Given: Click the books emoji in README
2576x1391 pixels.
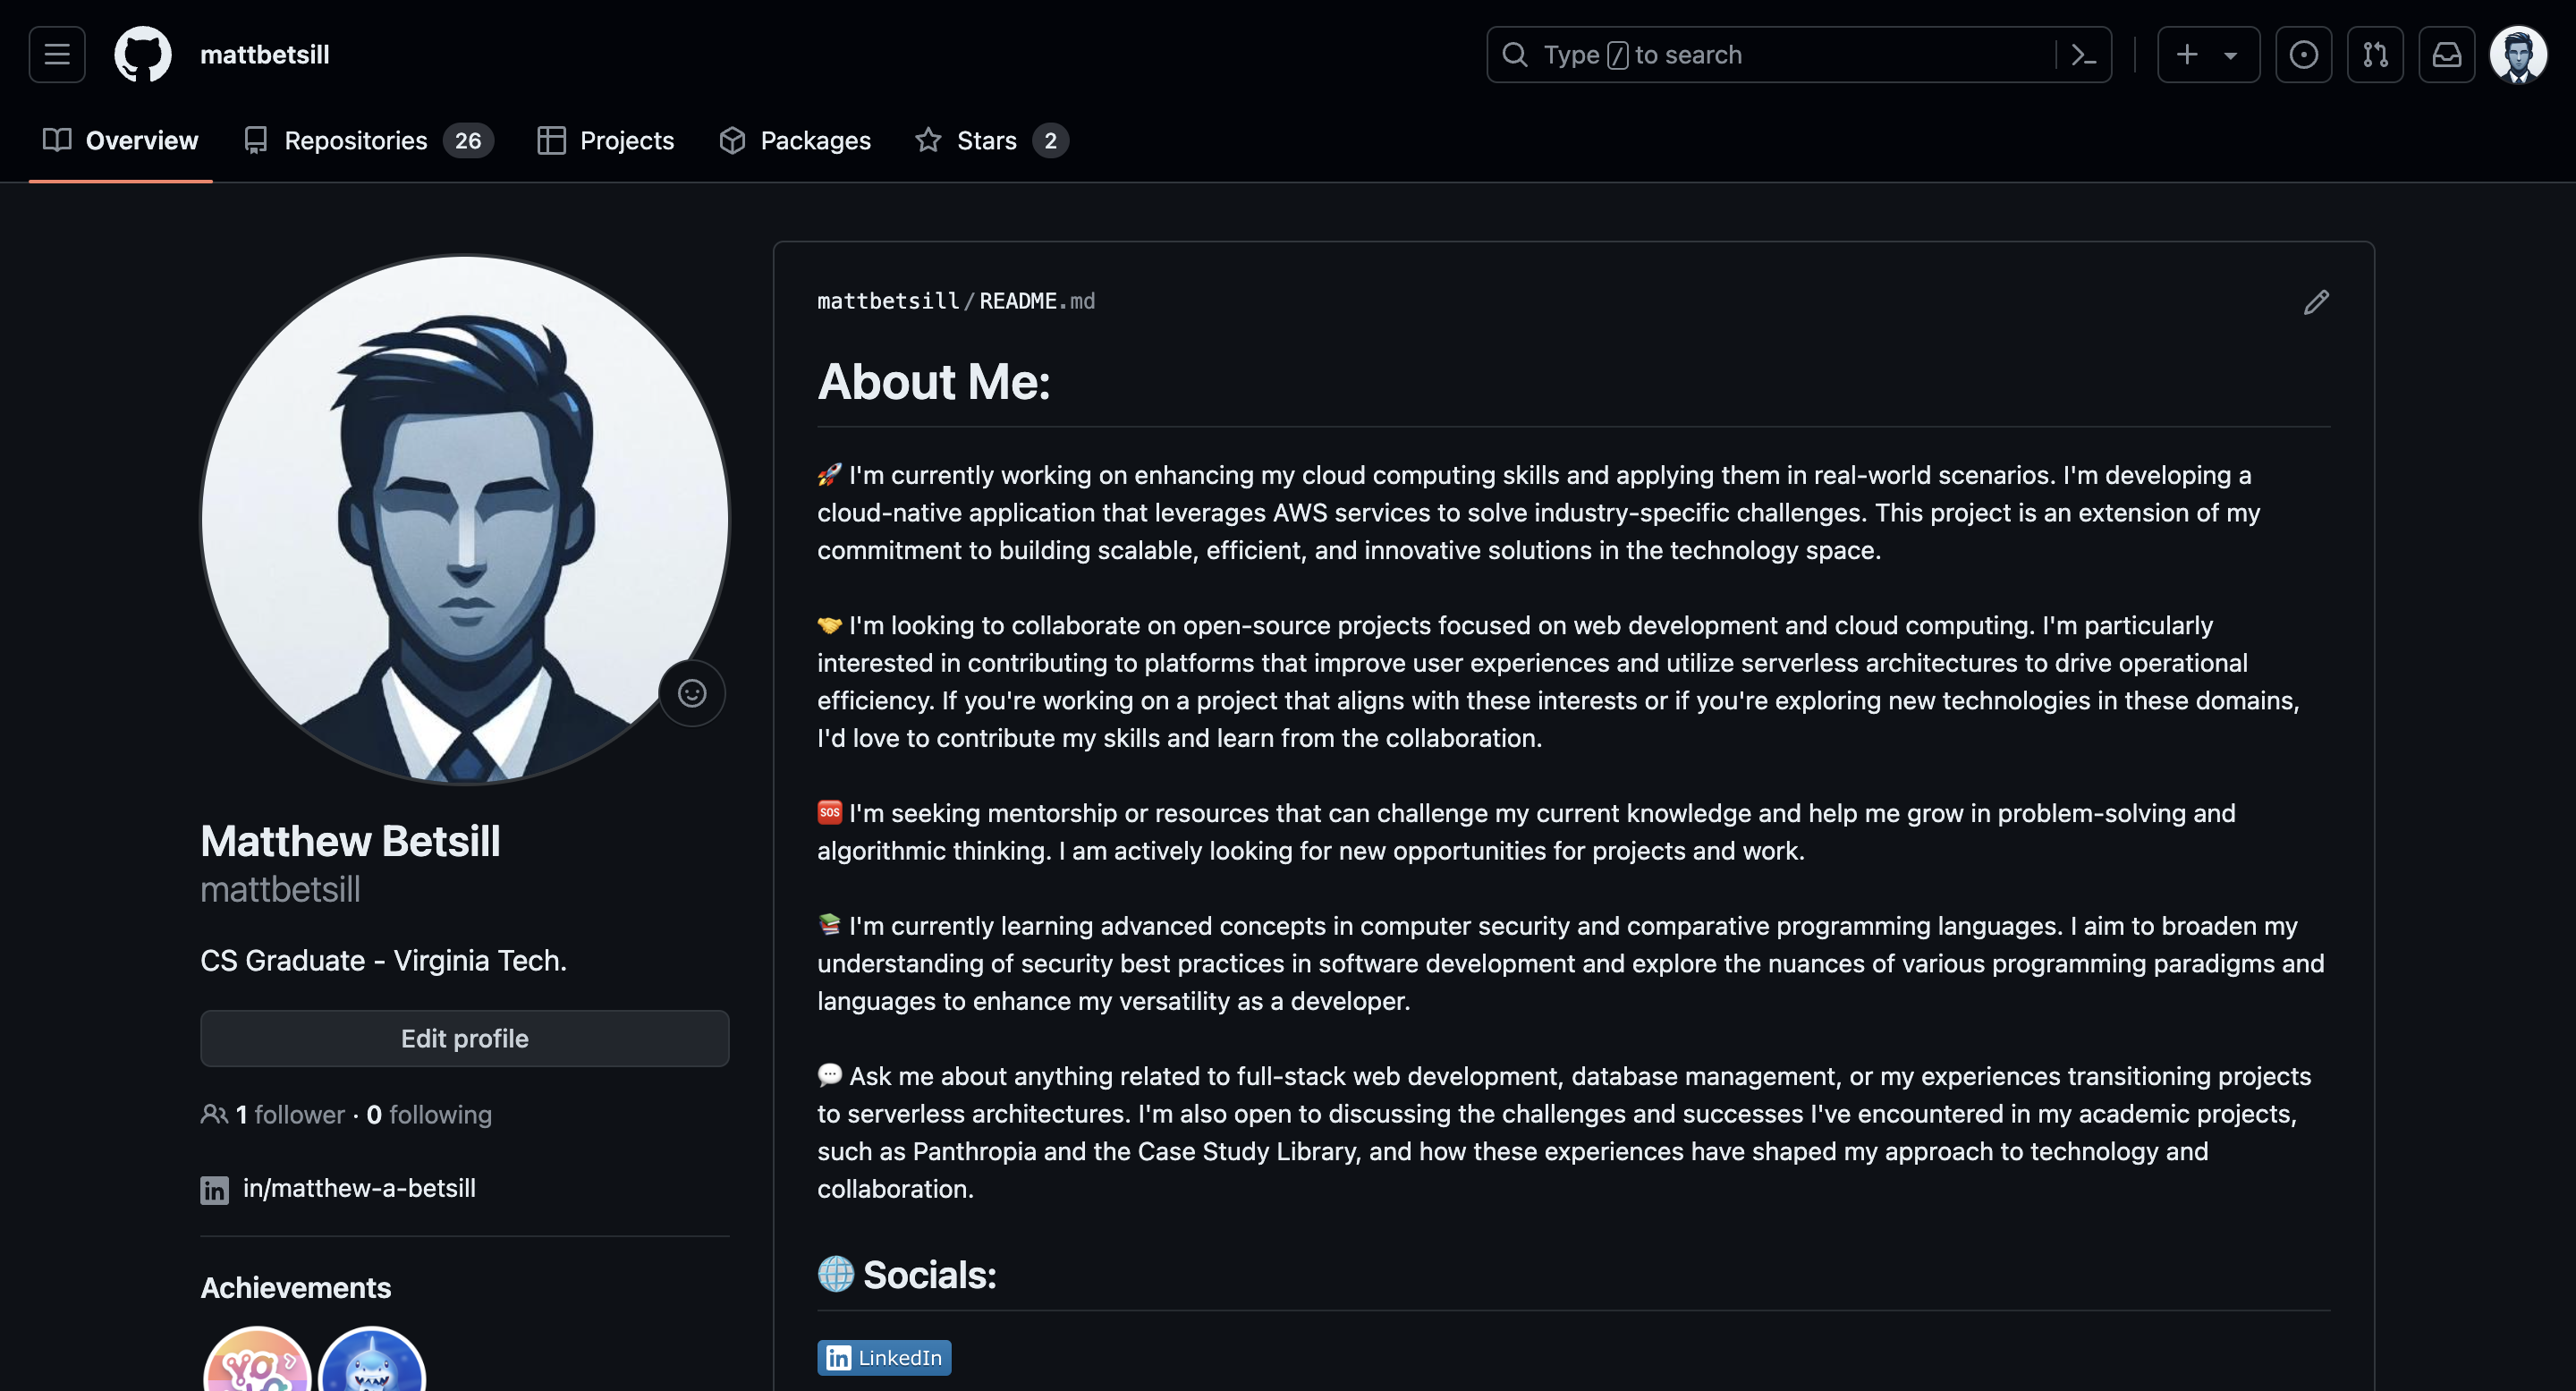Looking at the screenshot, I should [x=829, y=925].
